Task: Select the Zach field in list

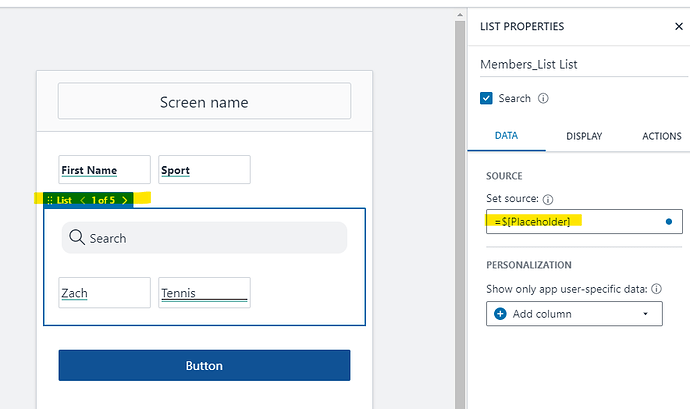Action: point(104,293)
